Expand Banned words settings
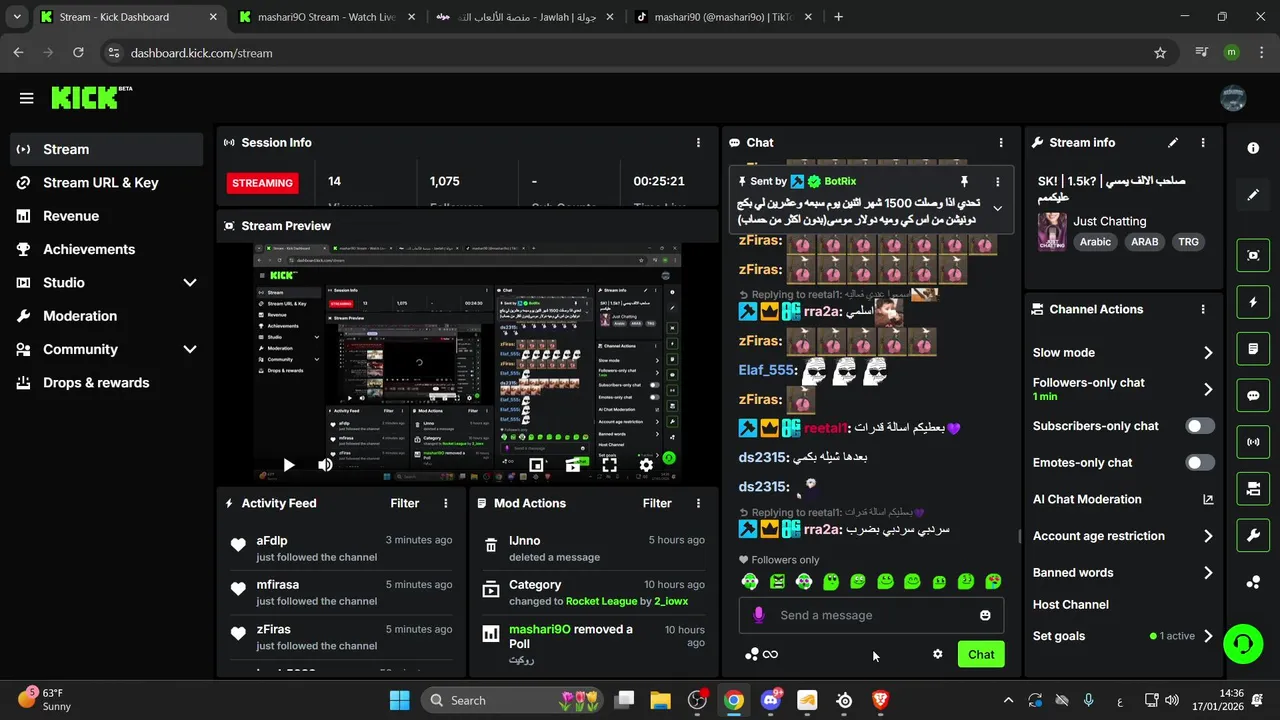The width and height of the screenshot is (1280, 720). coord(1208,573)
